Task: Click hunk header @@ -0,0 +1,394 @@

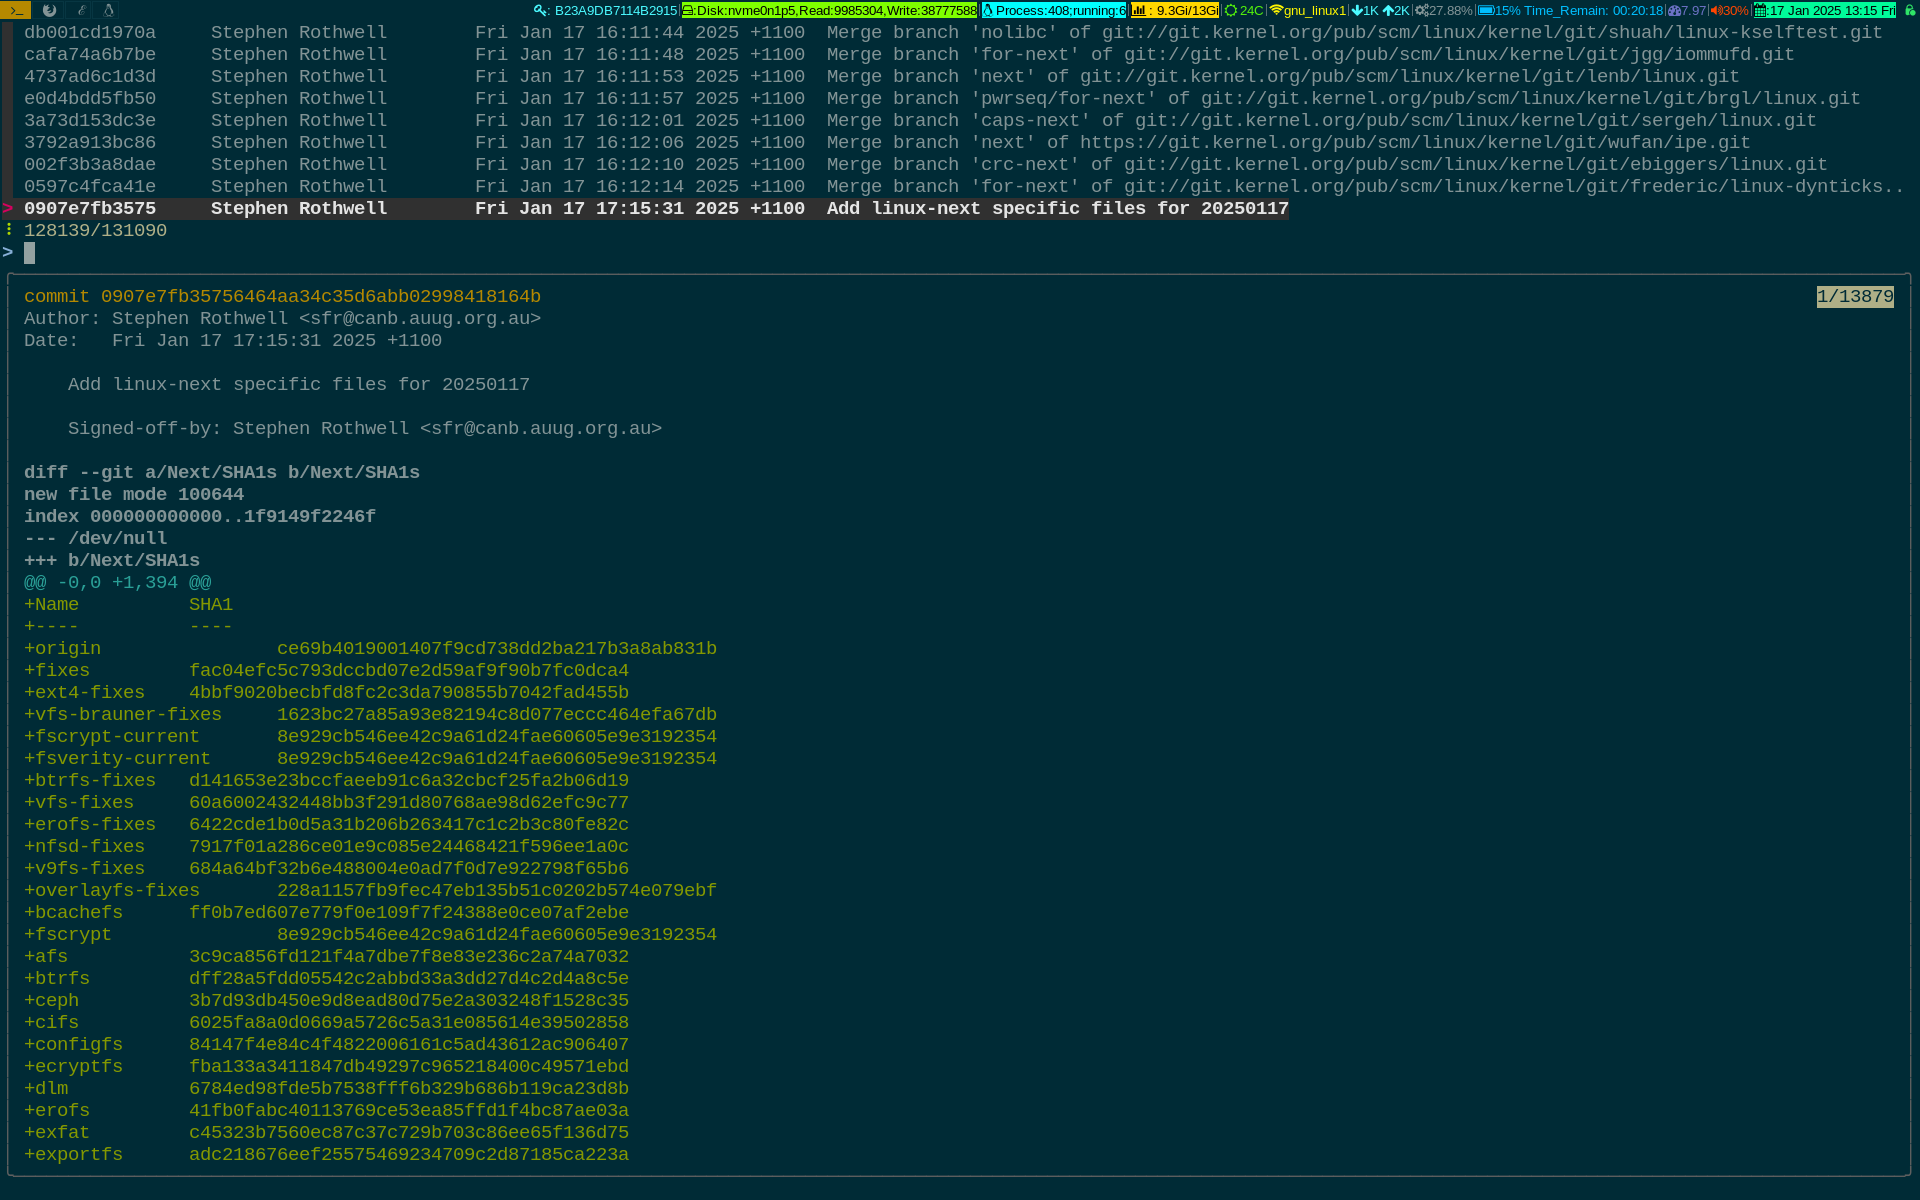Action: click(x=118, y=582)
